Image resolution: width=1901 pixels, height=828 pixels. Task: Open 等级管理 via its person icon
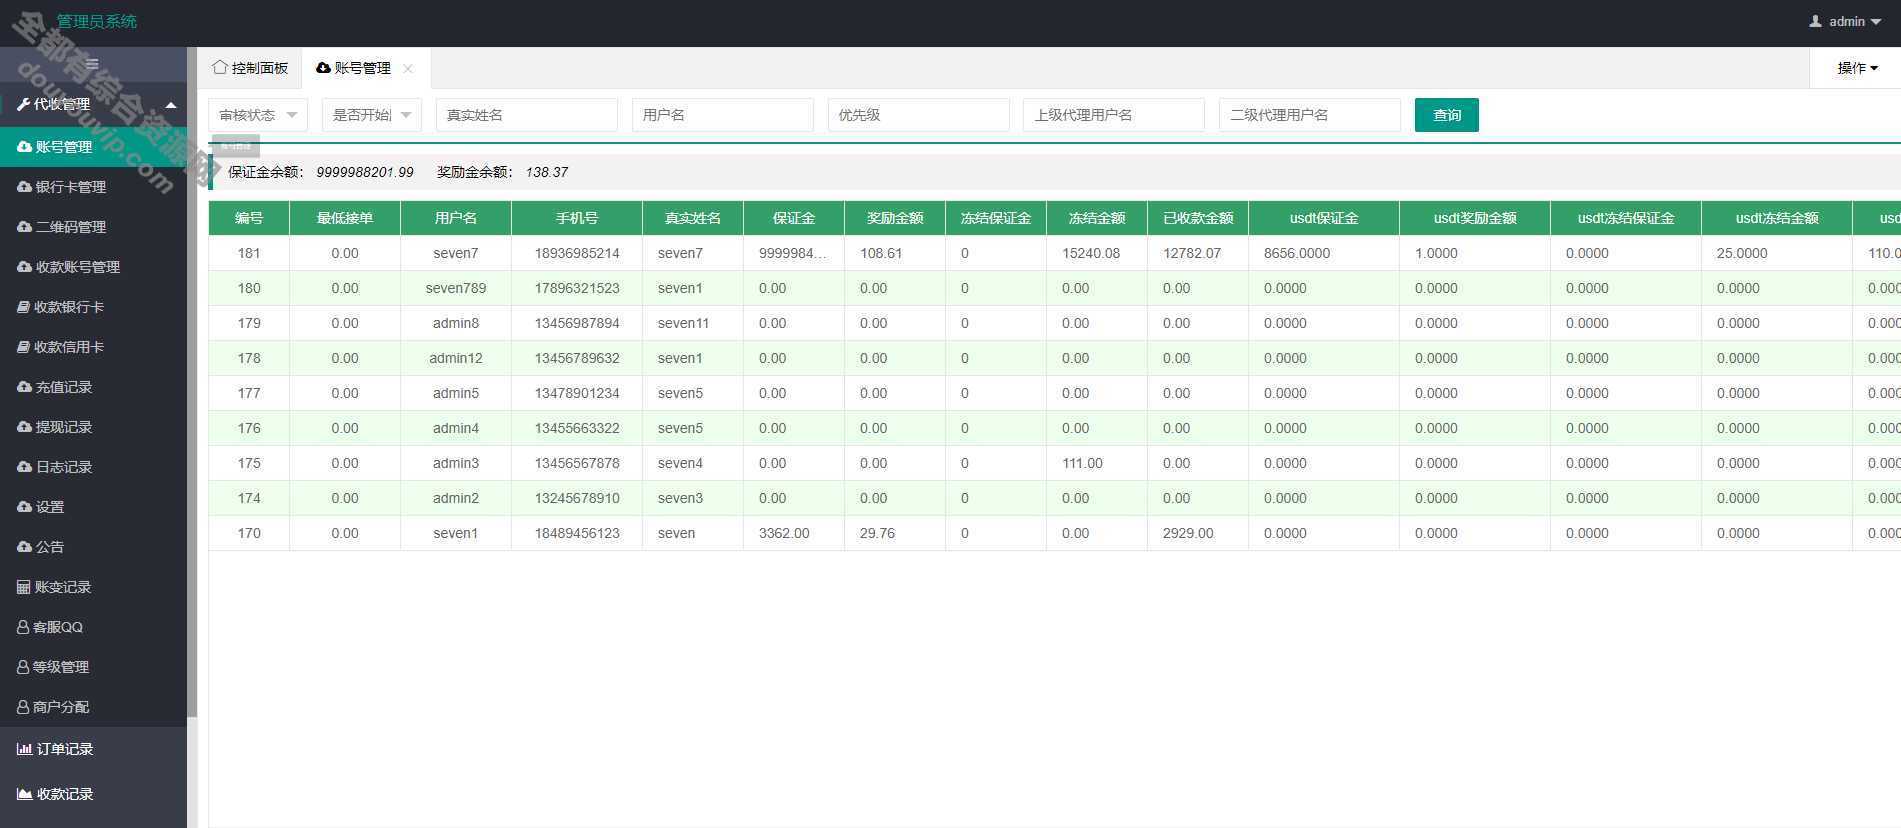tap(23, 667)
